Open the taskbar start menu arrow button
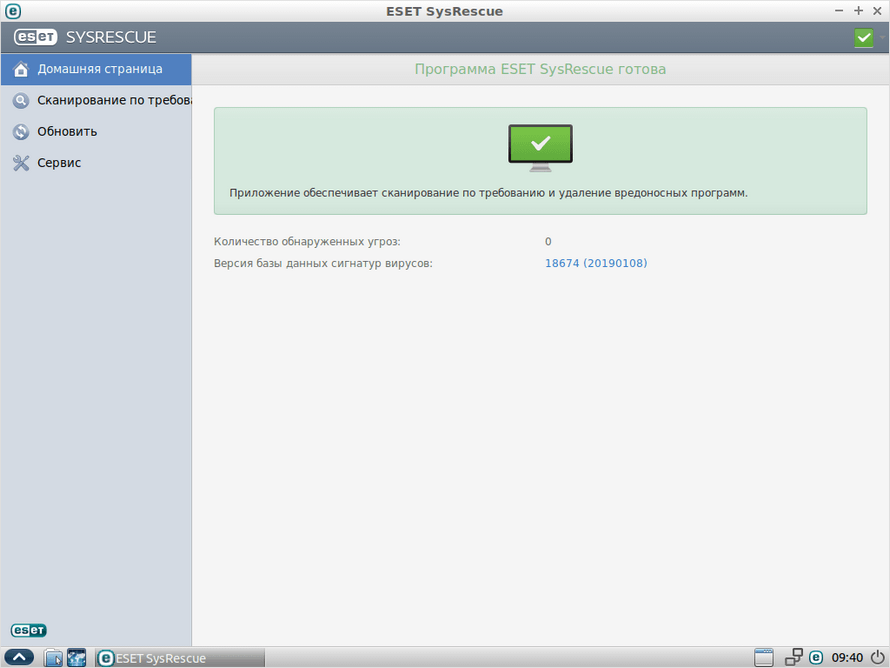This screenshot has width=890, height=668. [21, 657]
